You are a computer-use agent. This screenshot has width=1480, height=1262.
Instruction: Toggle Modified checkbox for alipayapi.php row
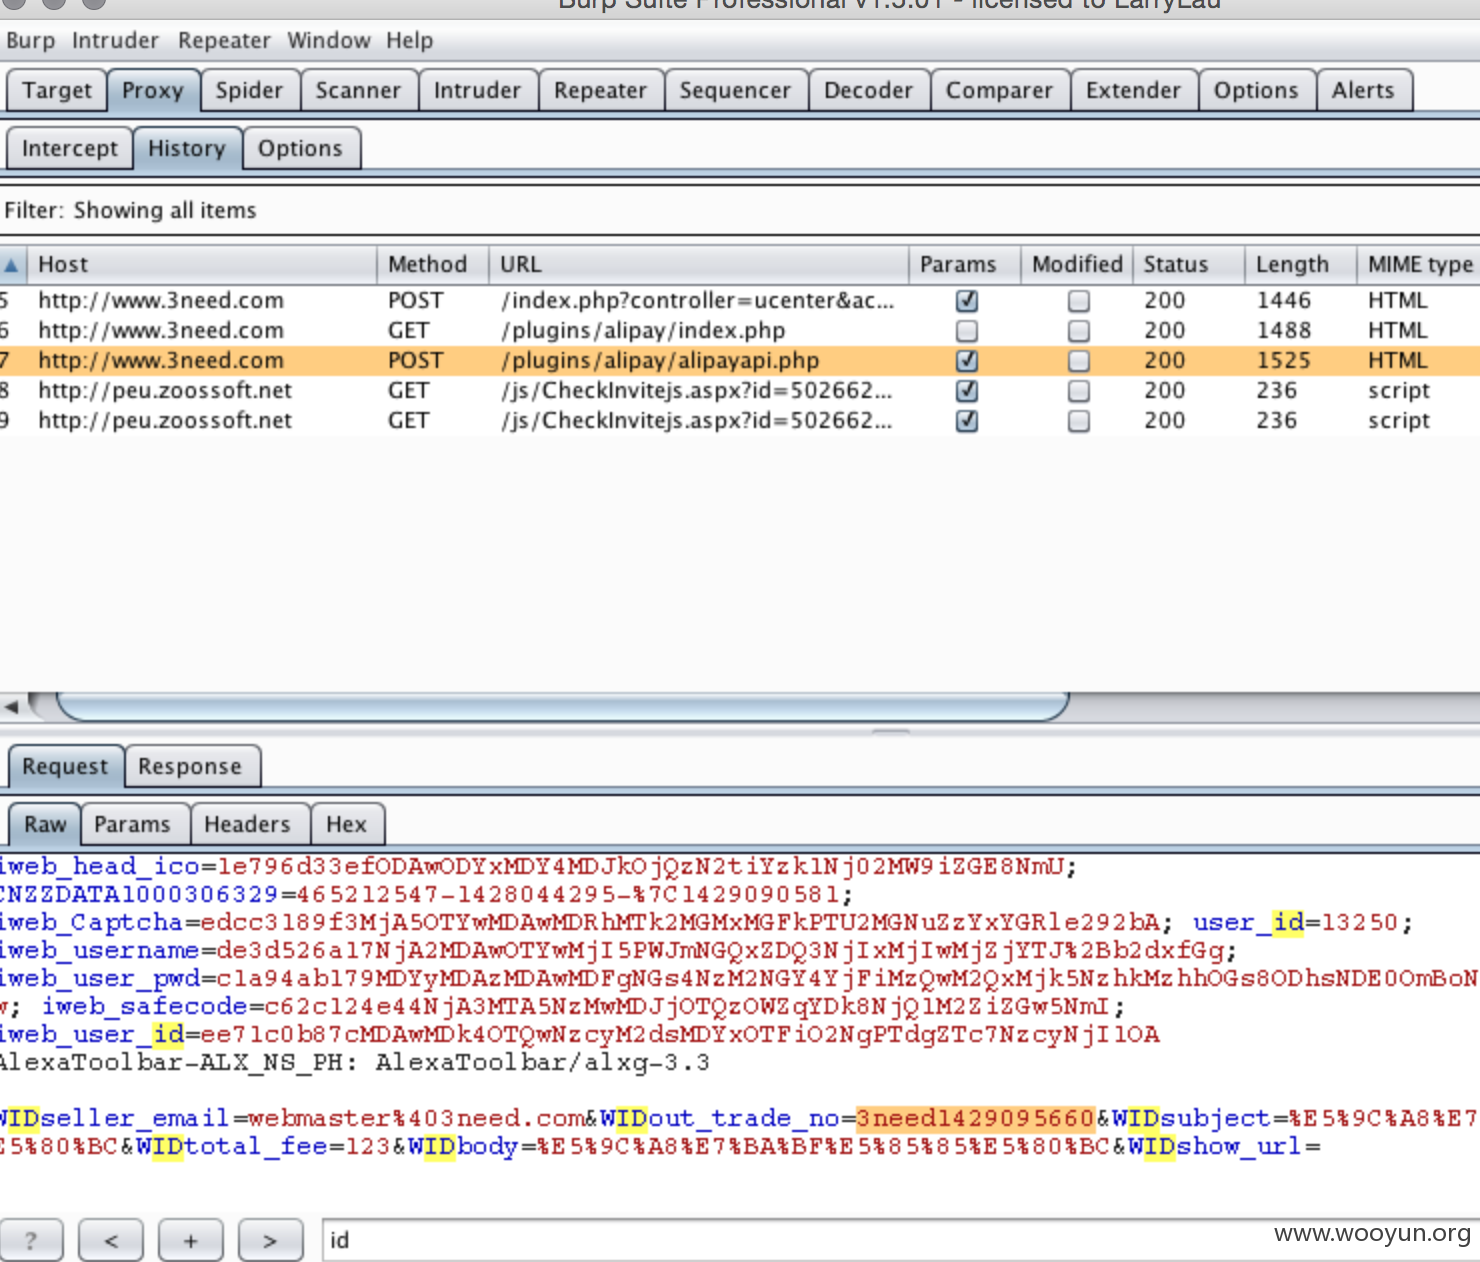tap(1078, 361)
